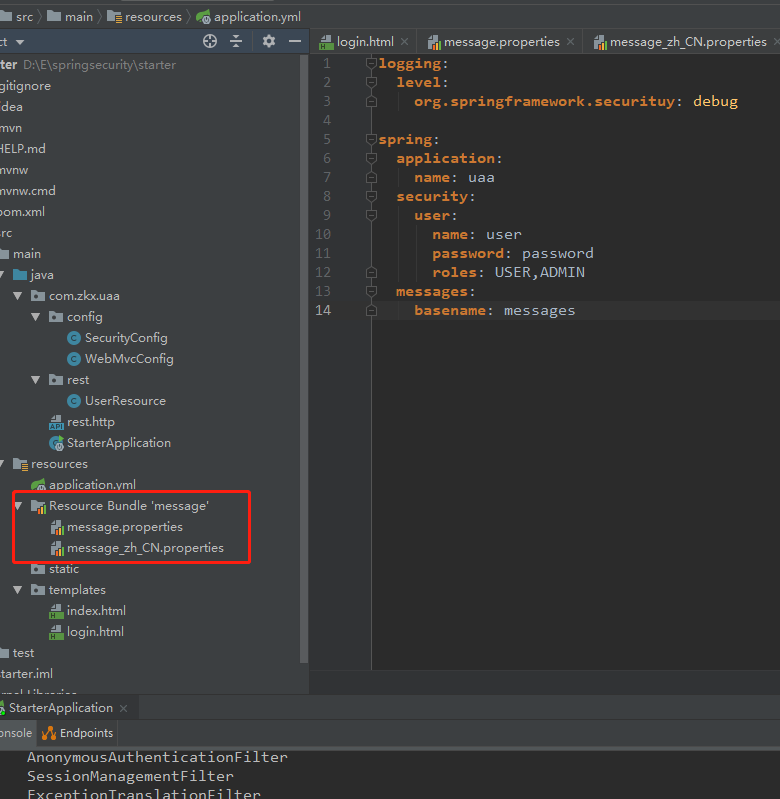The height and width of the screenshot is (799, 780).
Task: Switch to the message.properties editor tab
Action: [501, 42]
